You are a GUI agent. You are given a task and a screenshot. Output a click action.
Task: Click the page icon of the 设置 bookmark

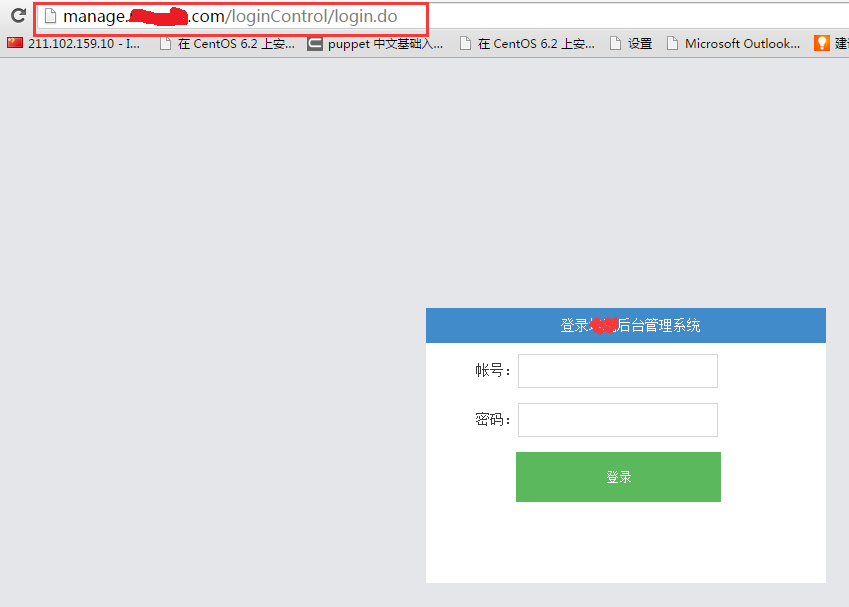(617, 43)
